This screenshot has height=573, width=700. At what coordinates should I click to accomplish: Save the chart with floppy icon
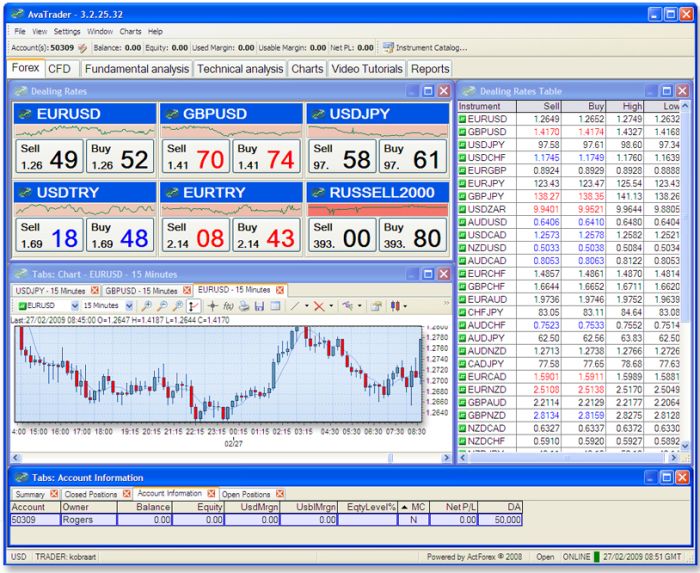(x=259, y=306)
